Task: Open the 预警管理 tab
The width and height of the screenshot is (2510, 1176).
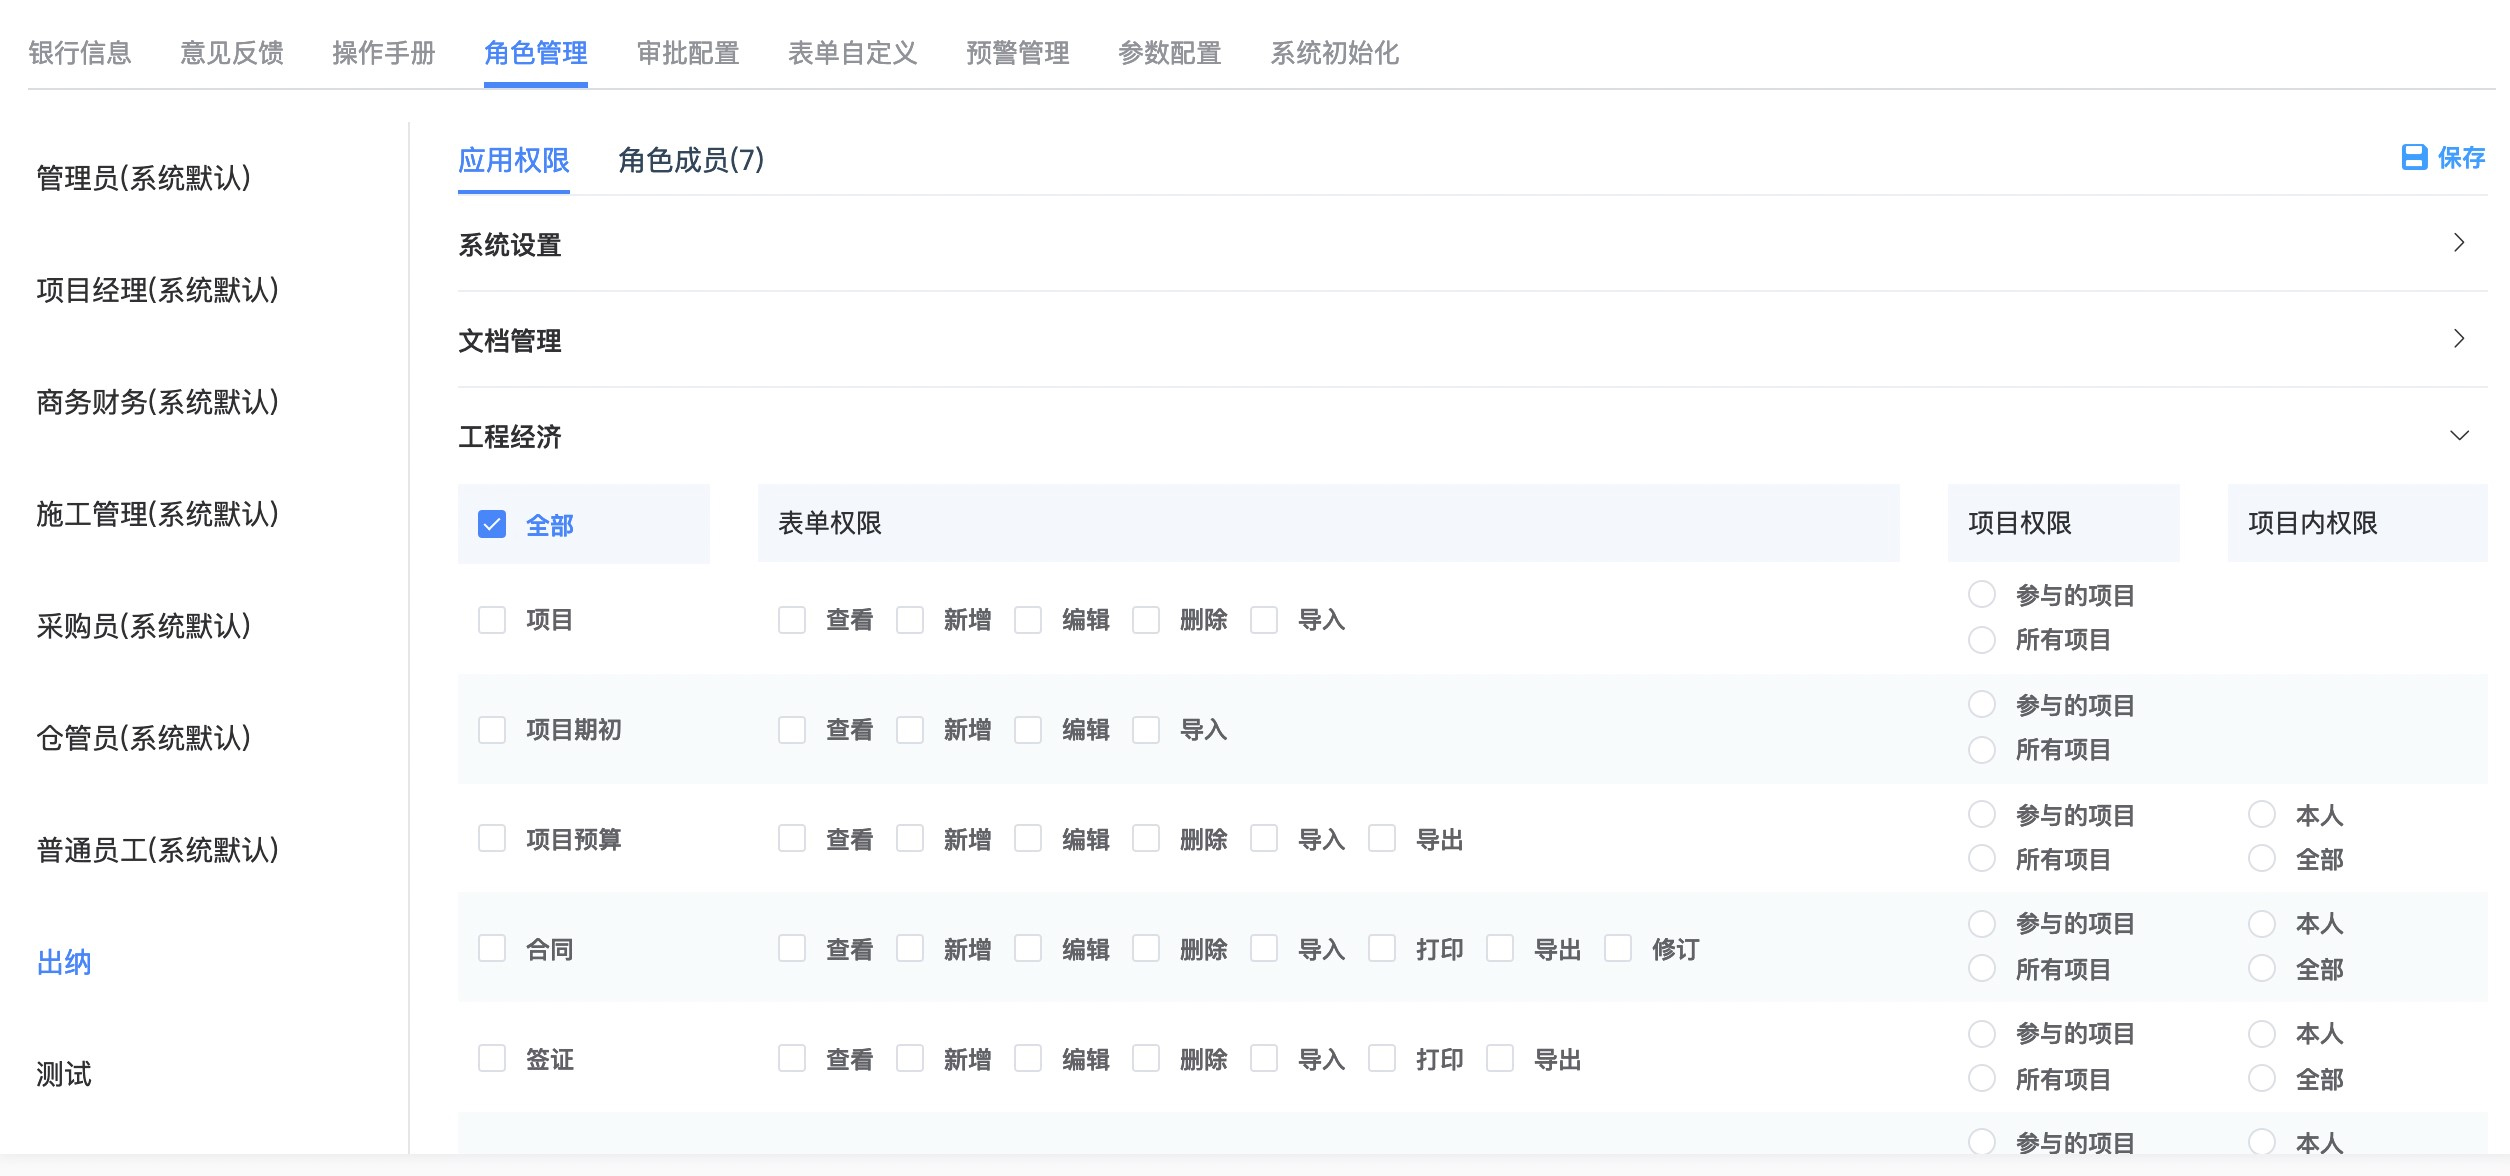Action: [1018, 53]
